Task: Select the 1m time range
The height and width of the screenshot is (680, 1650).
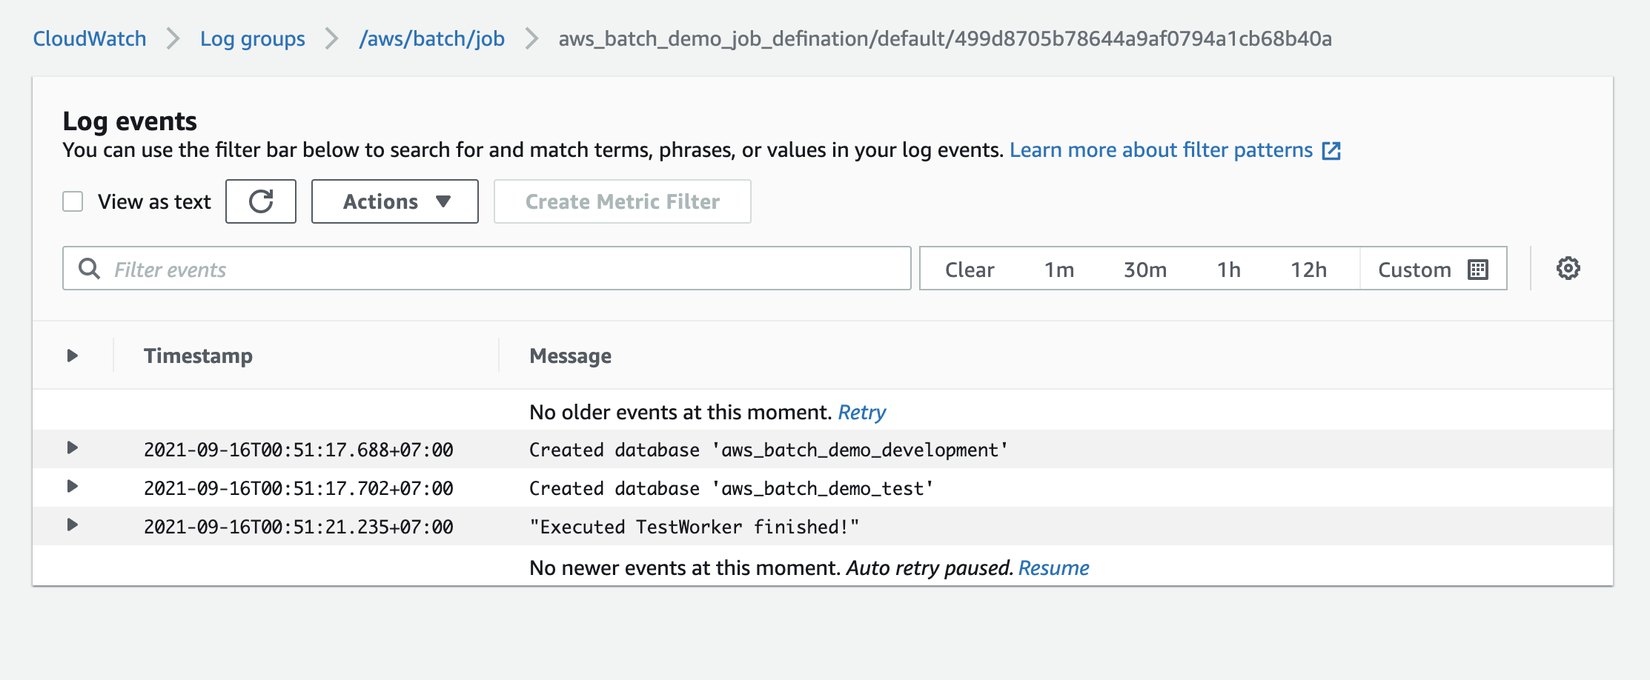Action: click(1059, 270)
